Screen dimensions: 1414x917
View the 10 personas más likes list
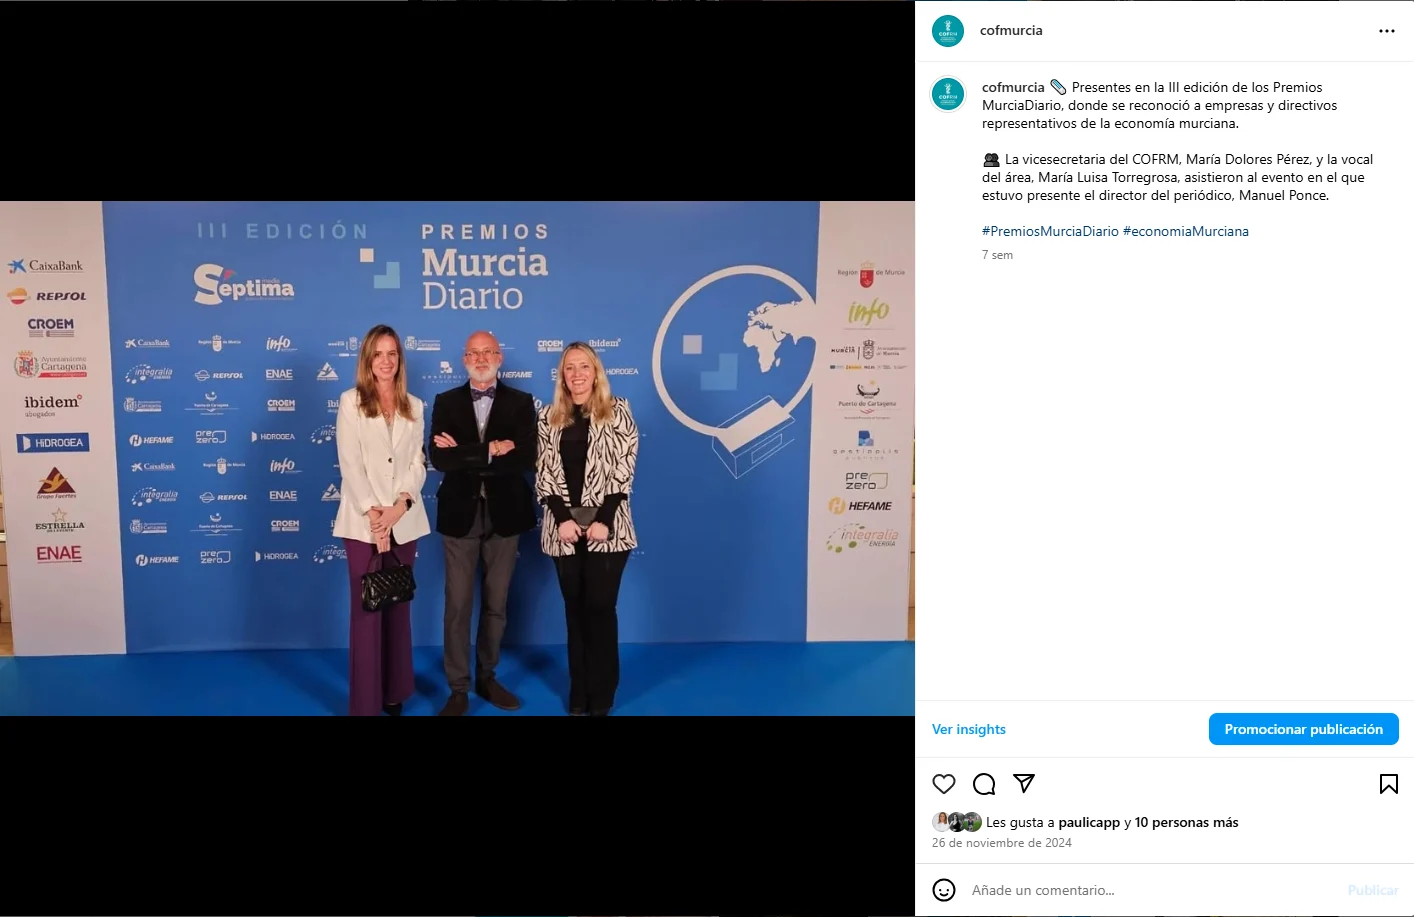coord(1186,822)
